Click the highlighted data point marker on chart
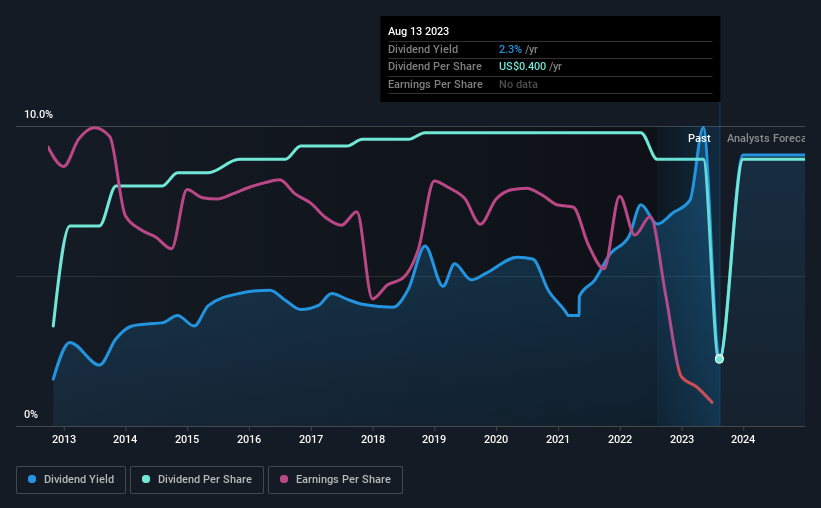The image size is (821, 508). point(719,359)
